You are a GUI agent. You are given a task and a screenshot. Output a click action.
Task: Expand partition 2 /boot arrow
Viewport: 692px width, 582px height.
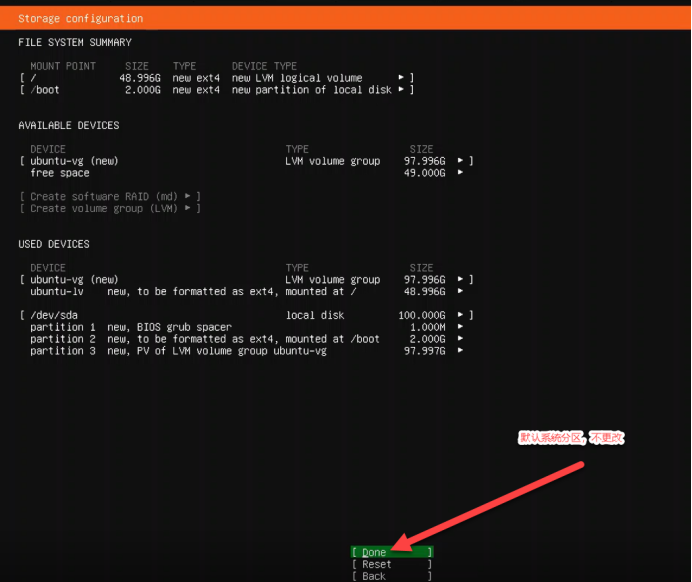[x=460, y=339]
